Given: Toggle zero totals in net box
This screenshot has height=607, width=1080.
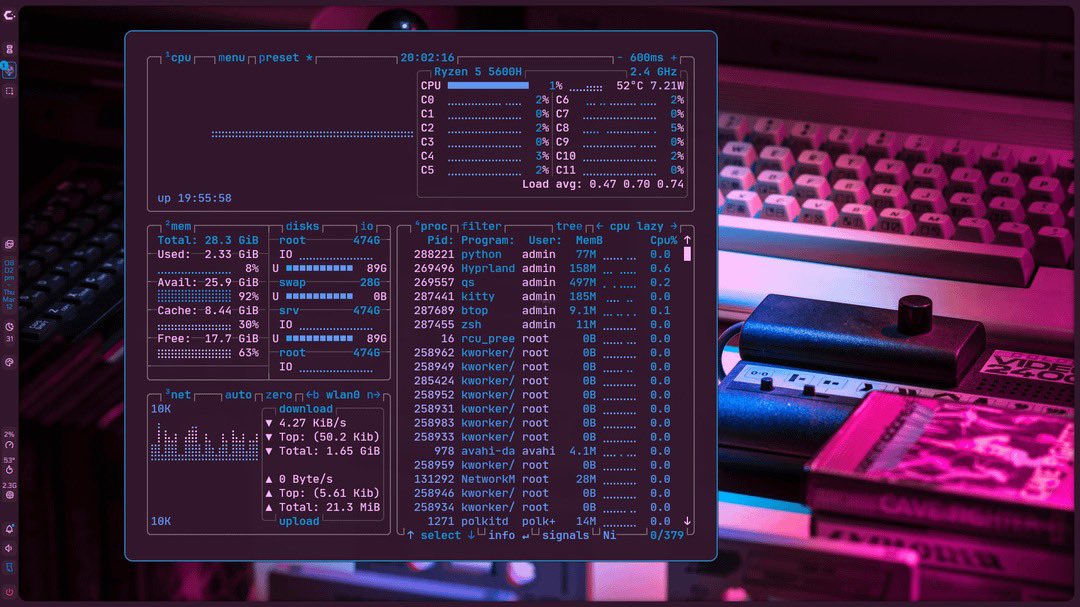Looking at the screenshot, I should click(x=279, y=395).
